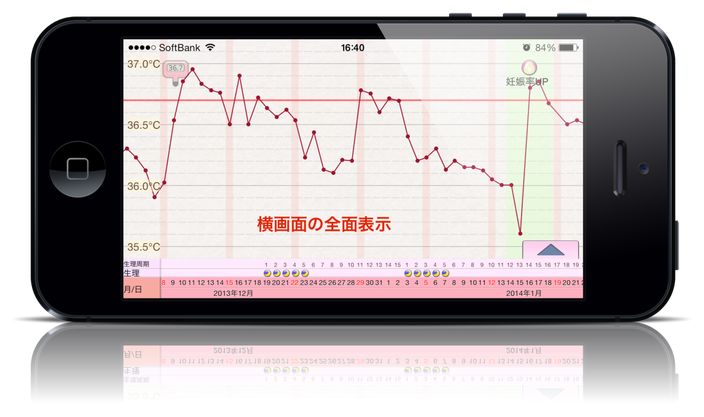Tap the period icon on December 19
The width and height of the screenshot is (704, 417).
tap(267, 273)
